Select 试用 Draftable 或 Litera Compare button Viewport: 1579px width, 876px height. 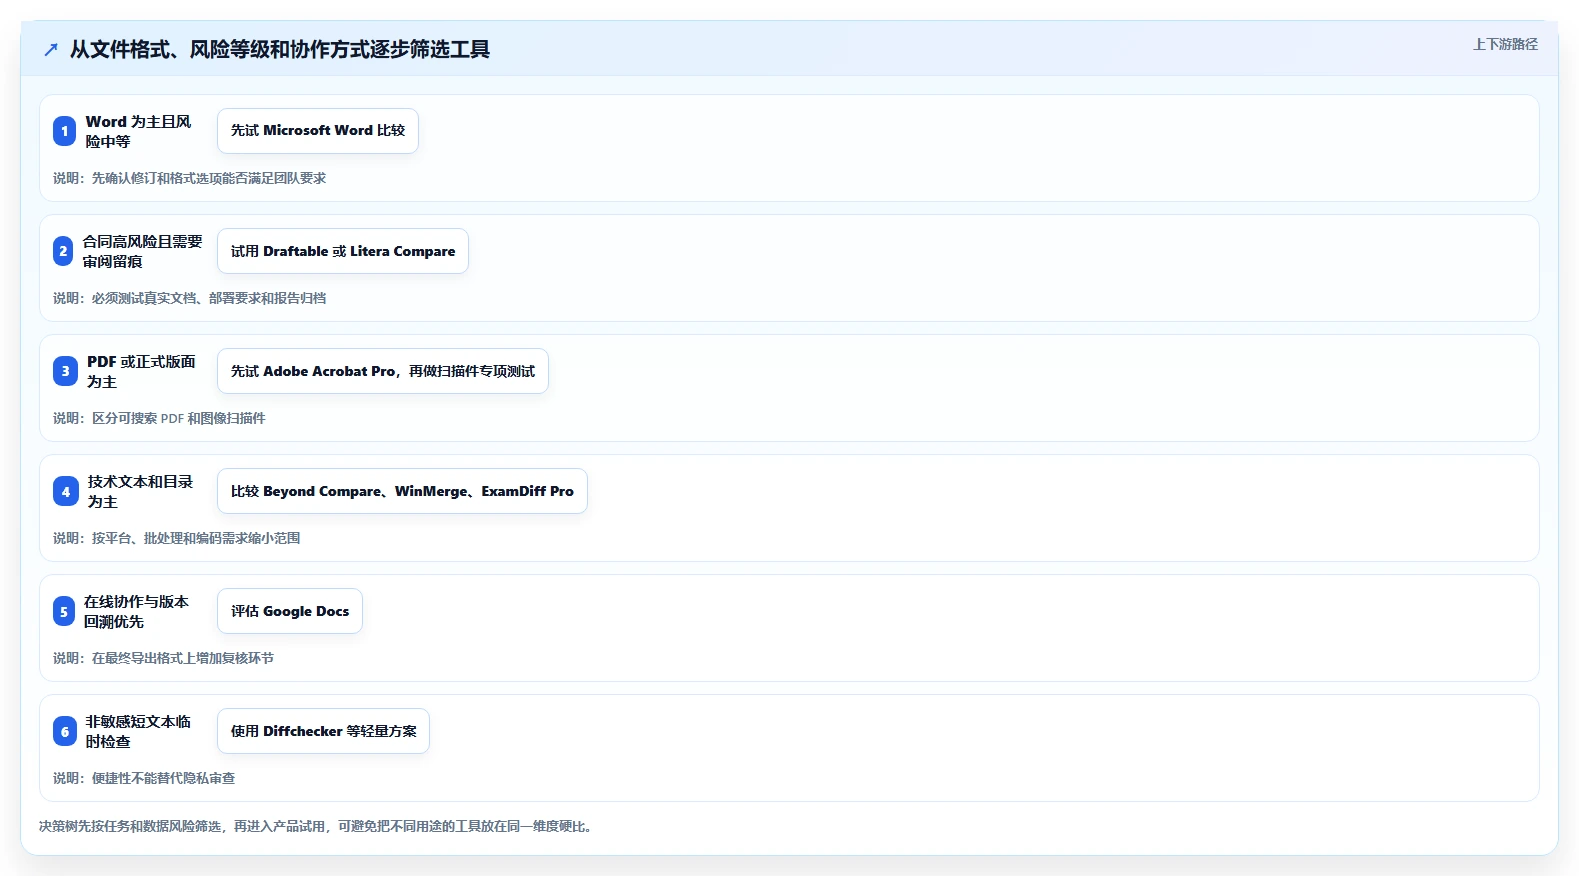(343, 251)
